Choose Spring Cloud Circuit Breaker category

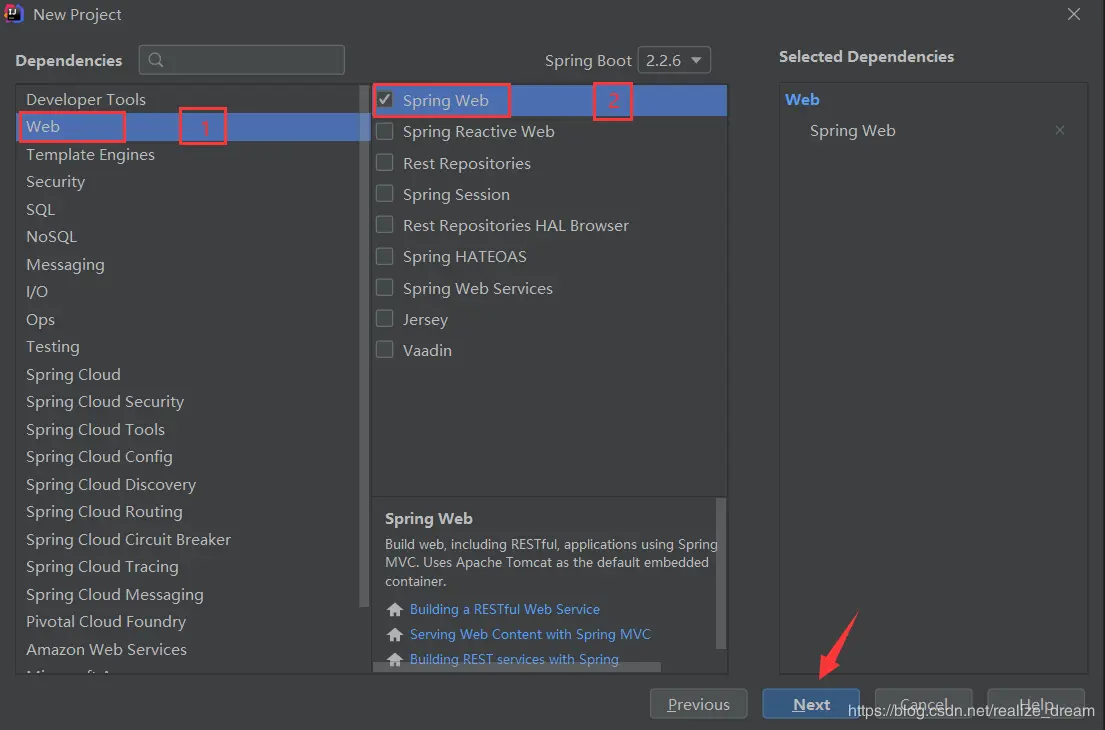[188, 539]
